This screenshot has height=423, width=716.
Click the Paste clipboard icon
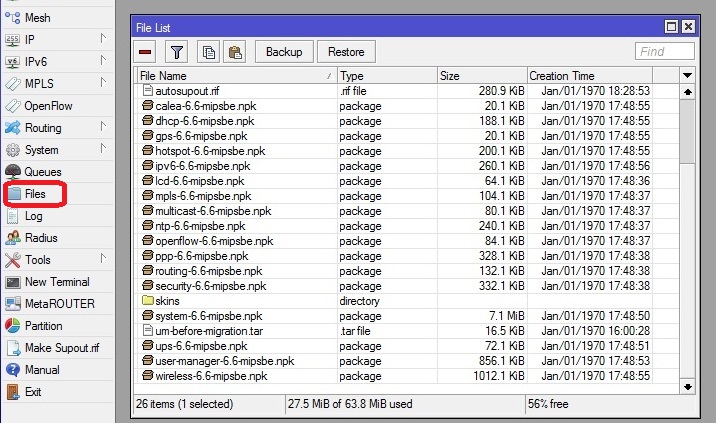point(234,51)
